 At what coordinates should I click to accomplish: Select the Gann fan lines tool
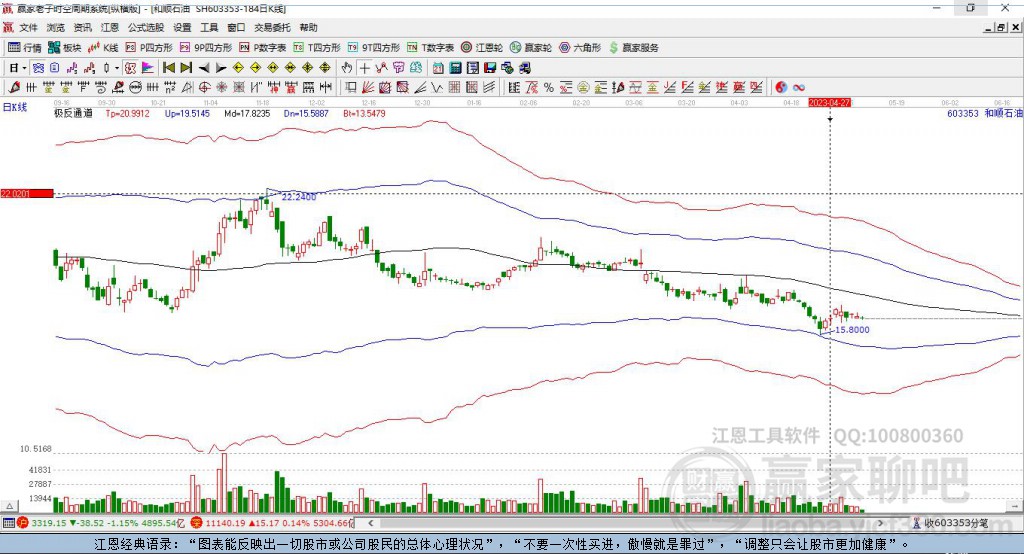pyautogui.click(x=368, y=87)
